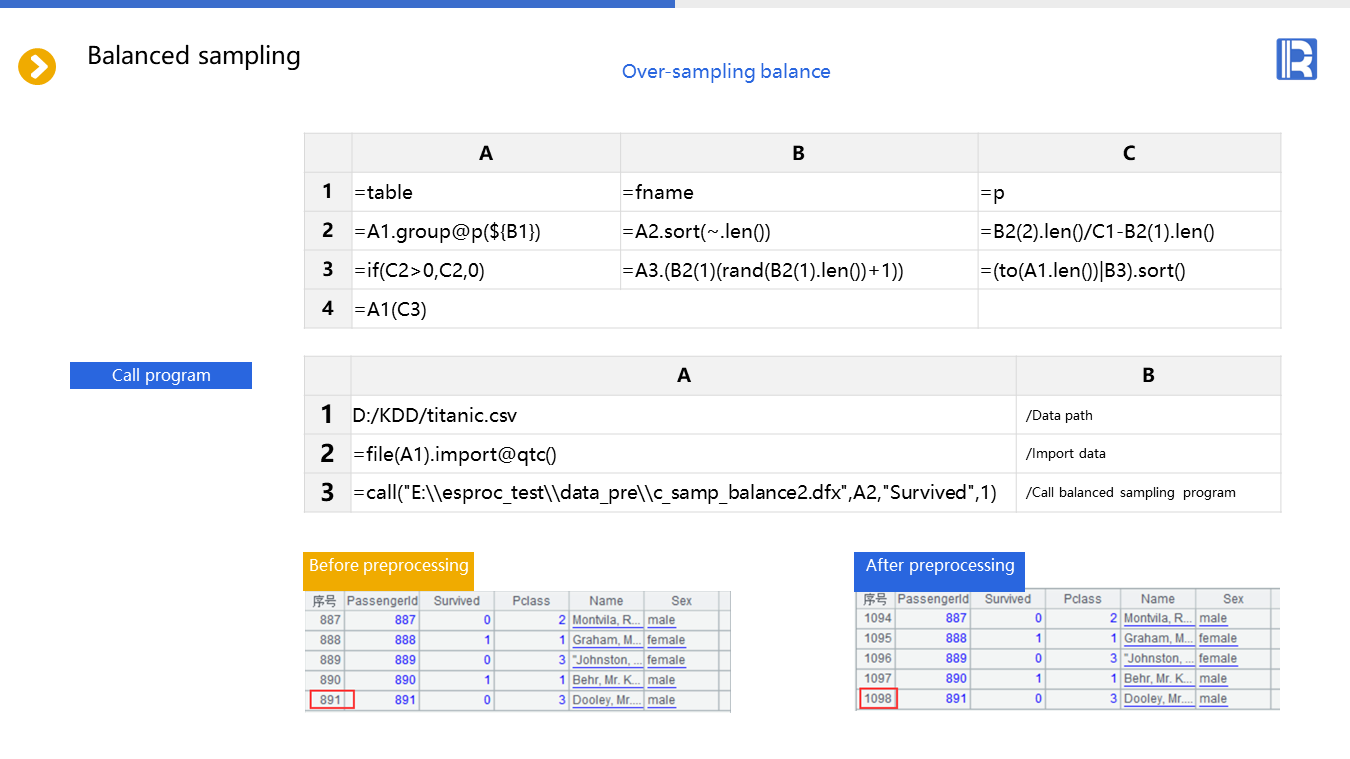Select the After preprocessing label

tap(939, 566)
